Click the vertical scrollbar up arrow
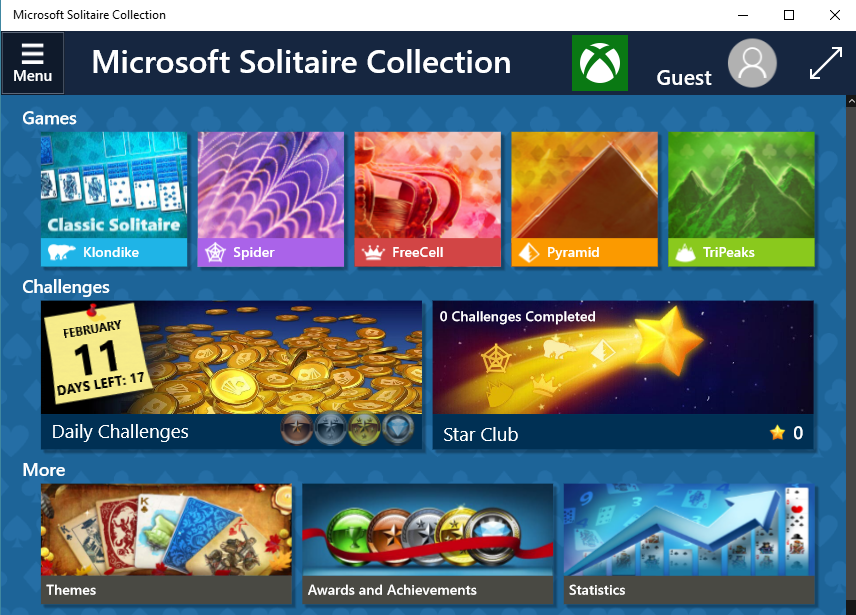The image size is (856, 615). (851, 101)
